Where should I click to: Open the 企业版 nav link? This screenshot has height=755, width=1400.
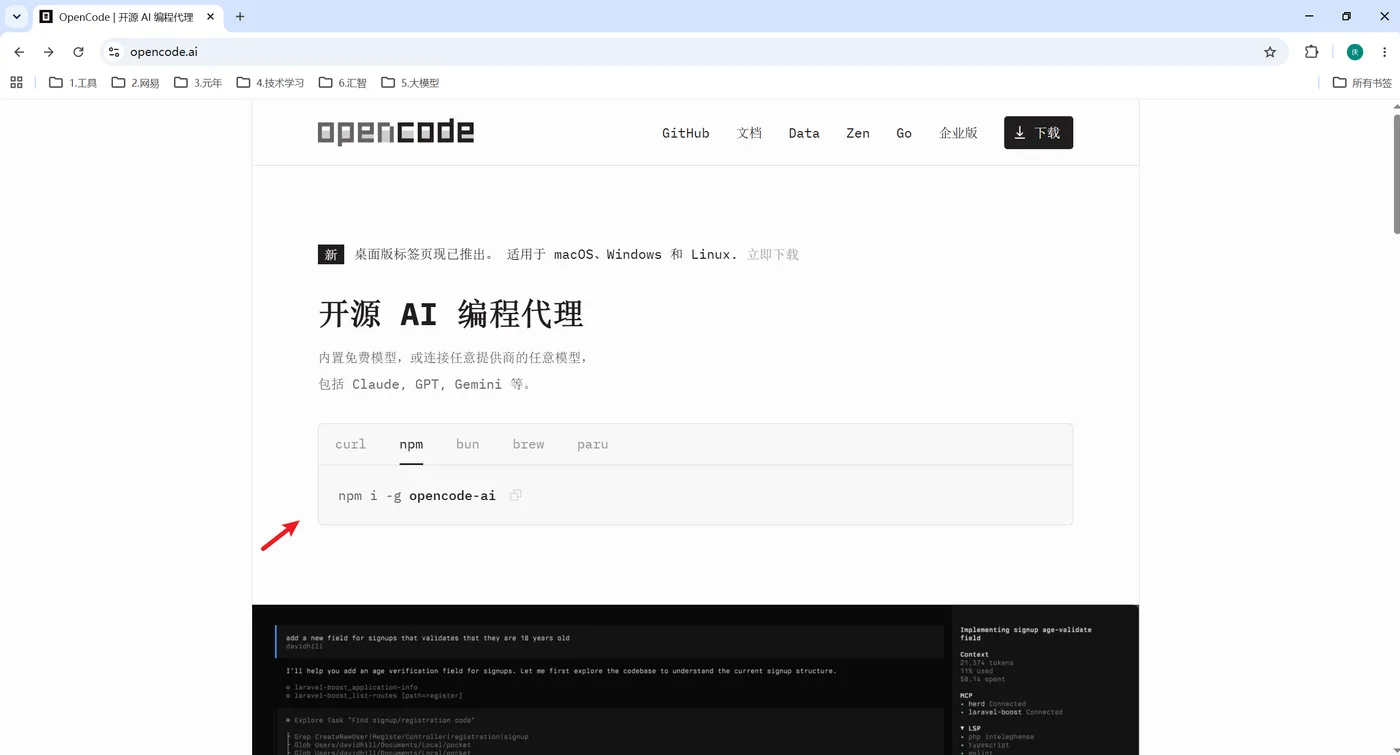pos(958,133)
